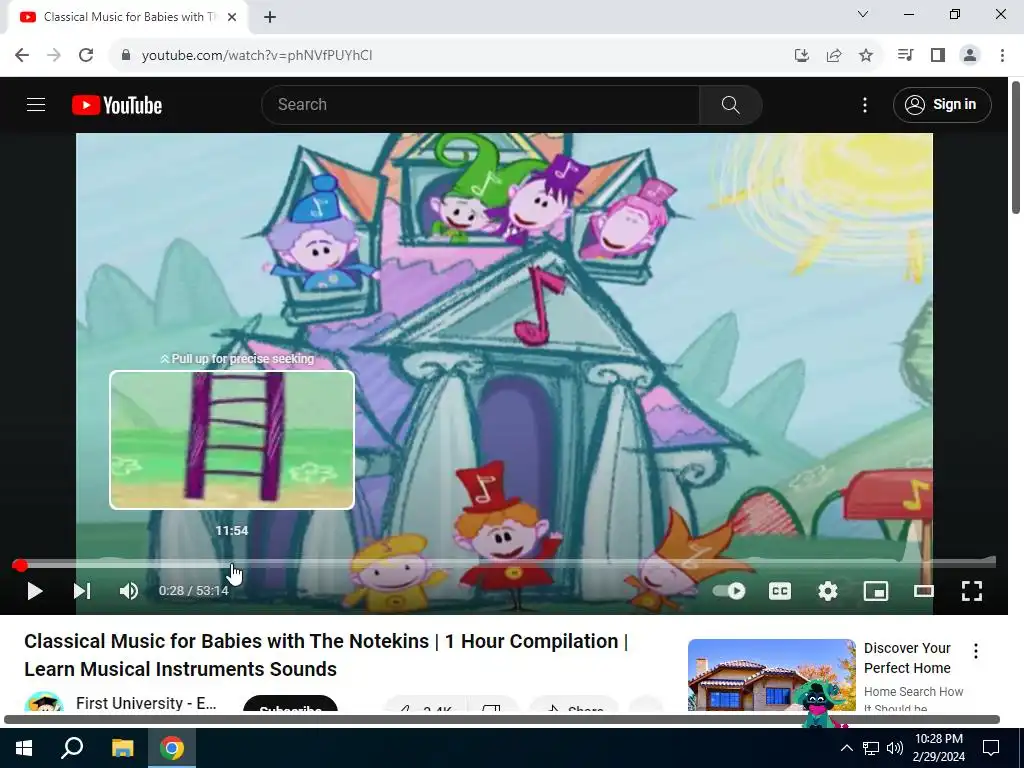Share this page from the address bar
This screenshot has width=1024, height=768.
[x=833, y=55]
